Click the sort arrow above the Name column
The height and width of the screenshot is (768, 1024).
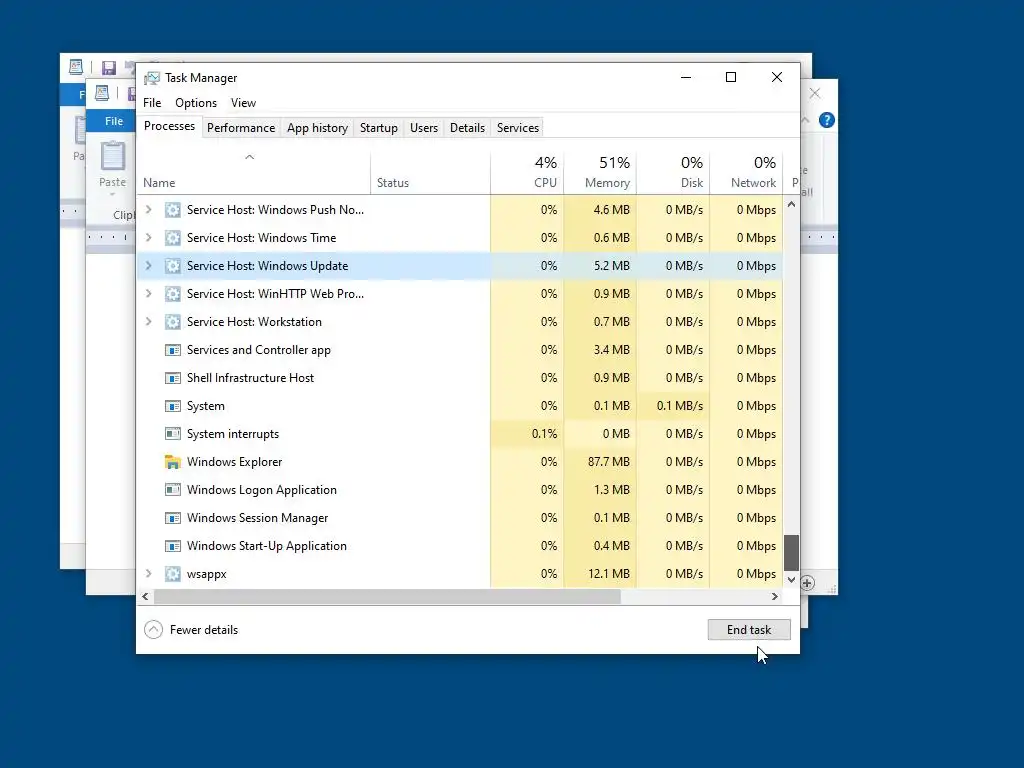[249, 157]
